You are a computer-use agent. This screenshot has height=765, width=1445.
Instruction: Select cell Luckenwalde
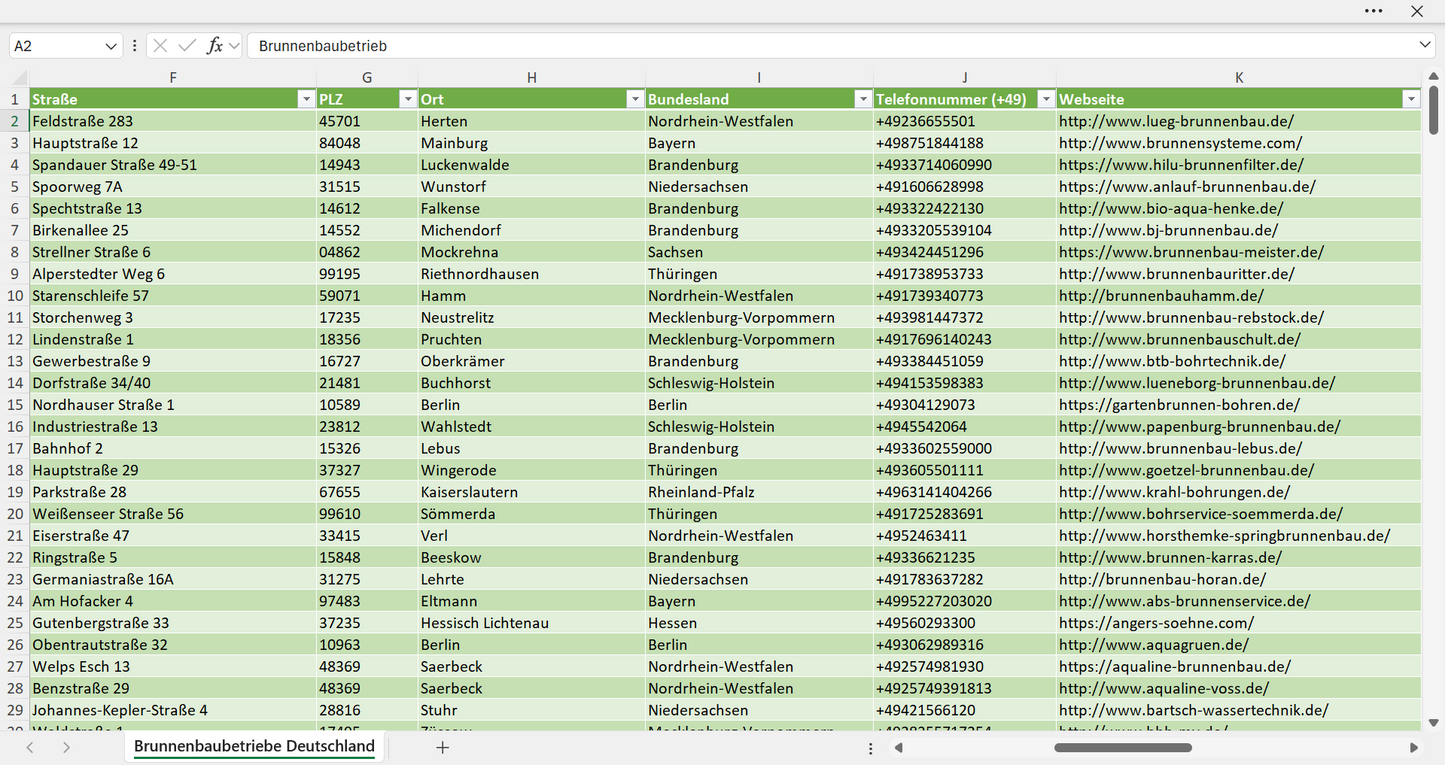coord(531,165)
